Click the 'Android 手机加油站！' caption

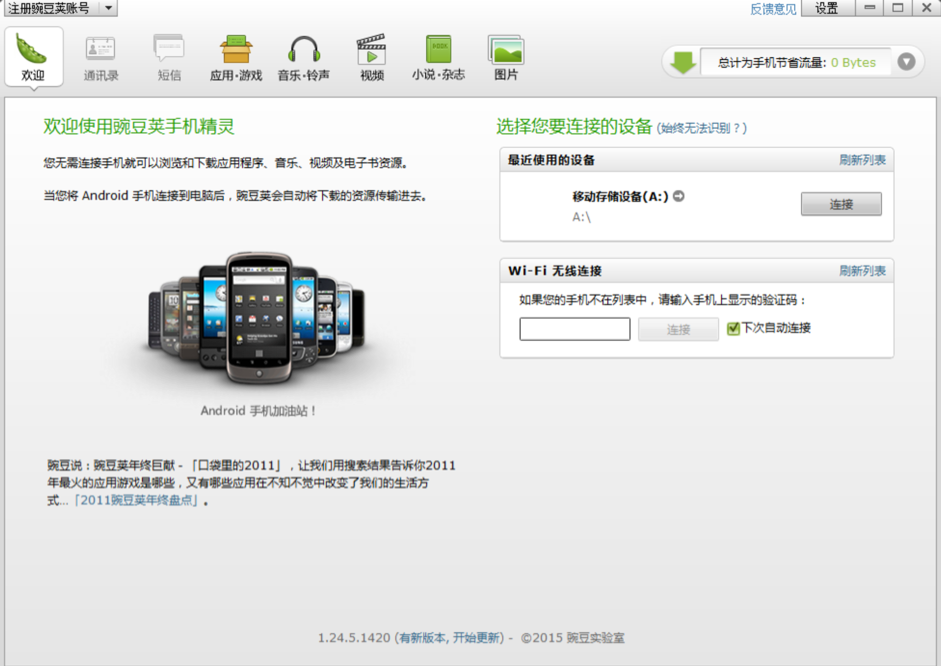[258, 411]
